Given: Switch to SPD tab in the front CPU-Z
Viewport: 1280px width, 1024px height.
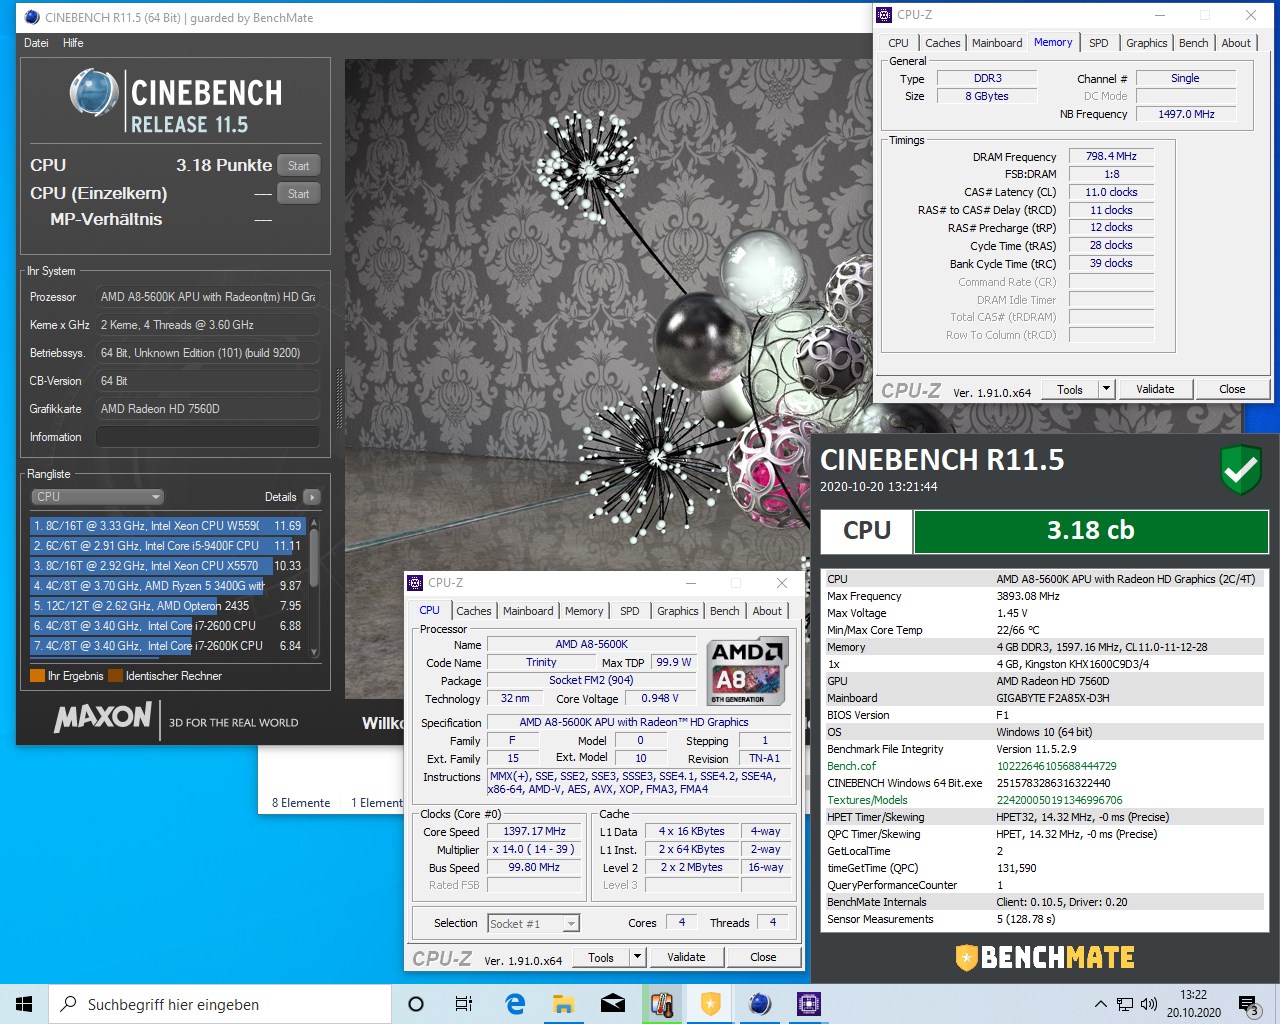Looking at the screenshot, I should click(x=630, y=611).
